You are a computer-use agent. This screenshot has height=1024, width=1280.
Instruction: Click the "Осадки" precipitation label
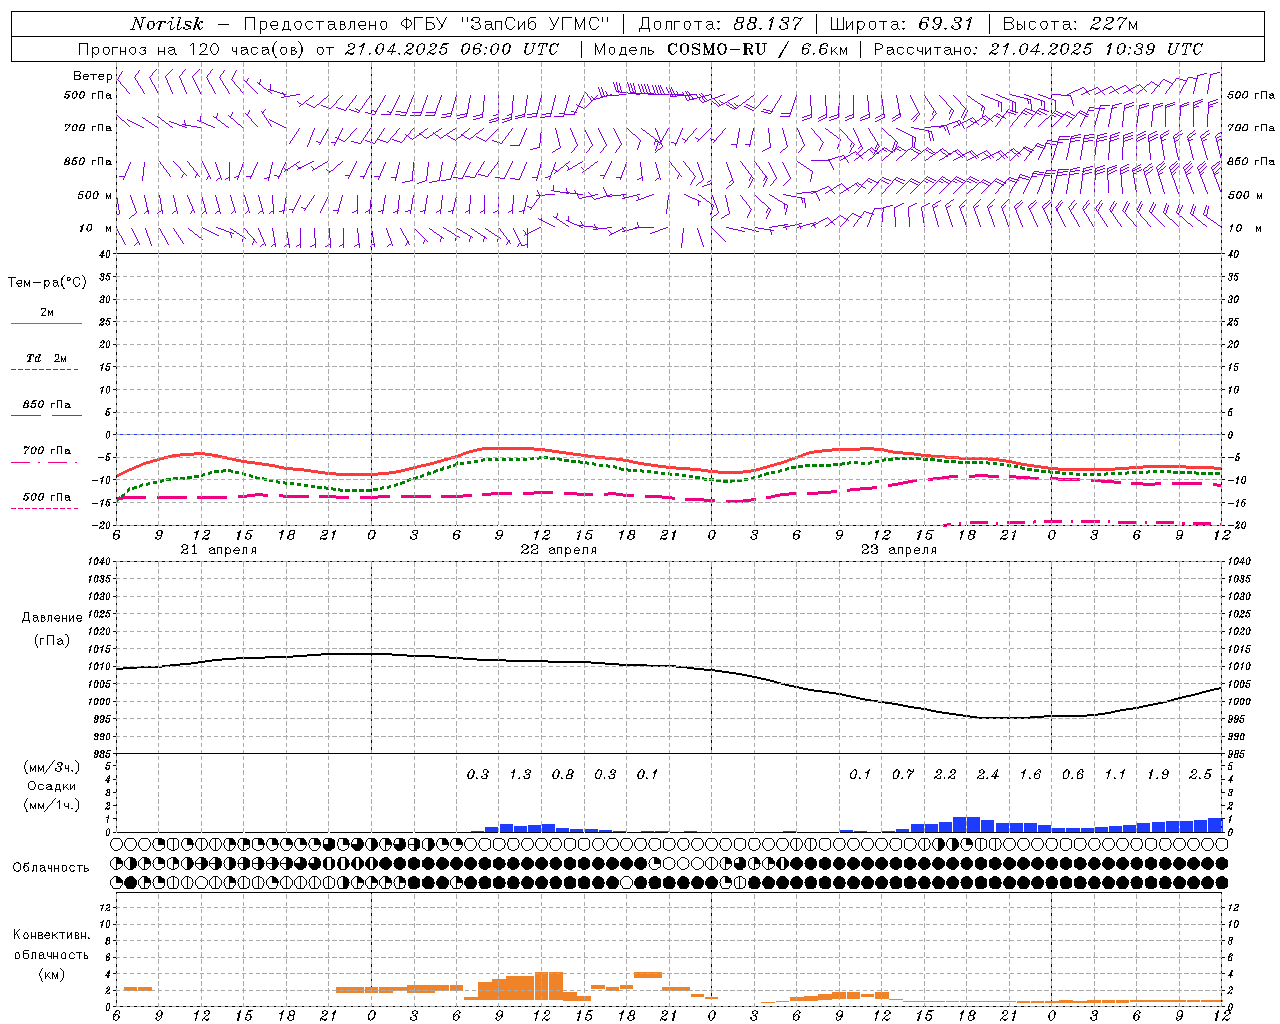51,786
